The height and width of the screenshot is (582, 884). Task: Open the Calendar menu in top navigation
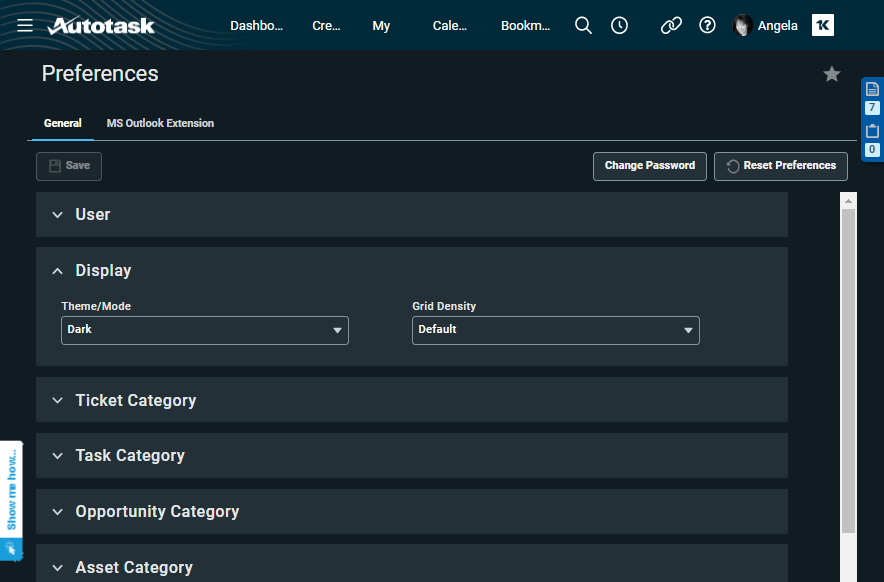click(x=449, y=26)
